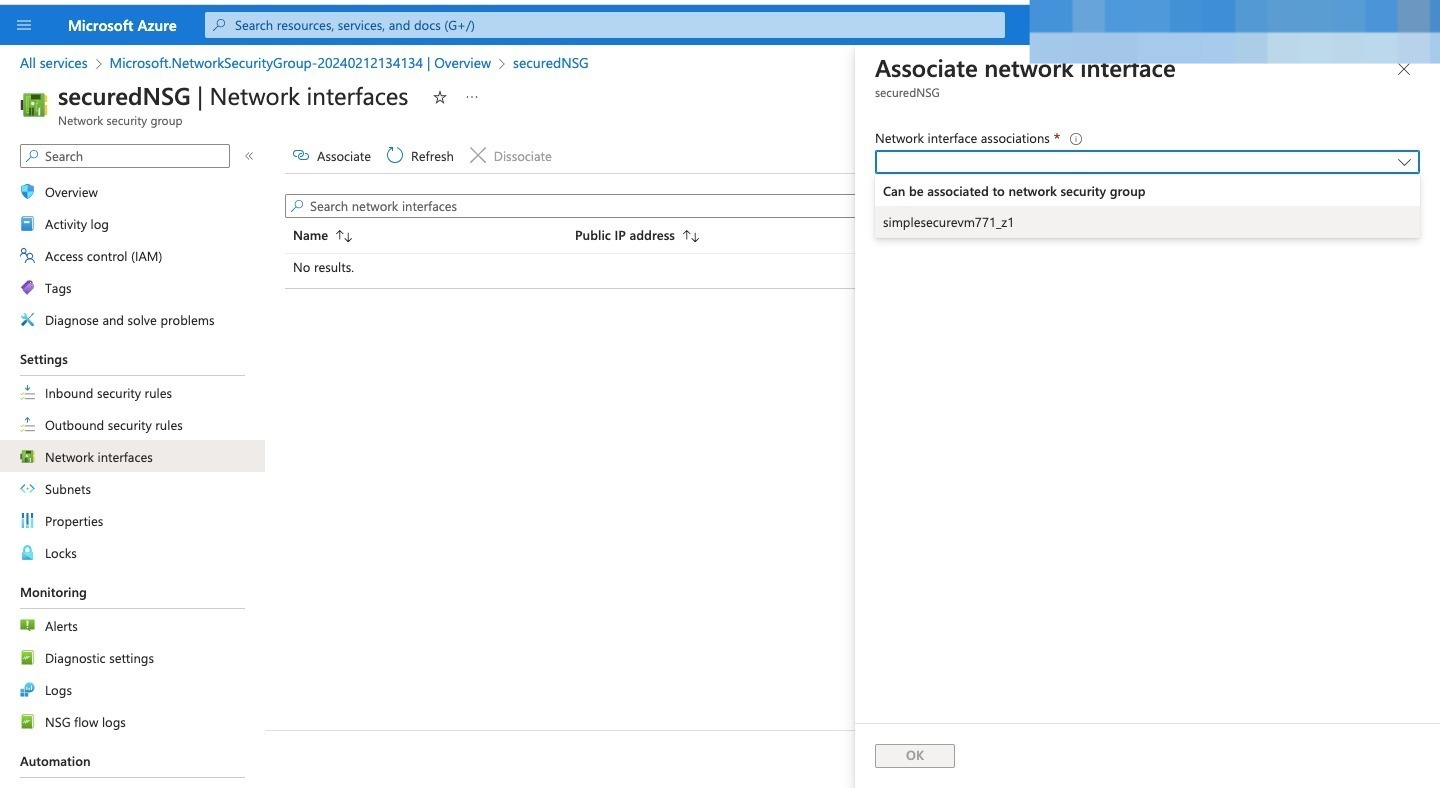
Task: Open NSG flow logs page
Action: coord(85,722)
